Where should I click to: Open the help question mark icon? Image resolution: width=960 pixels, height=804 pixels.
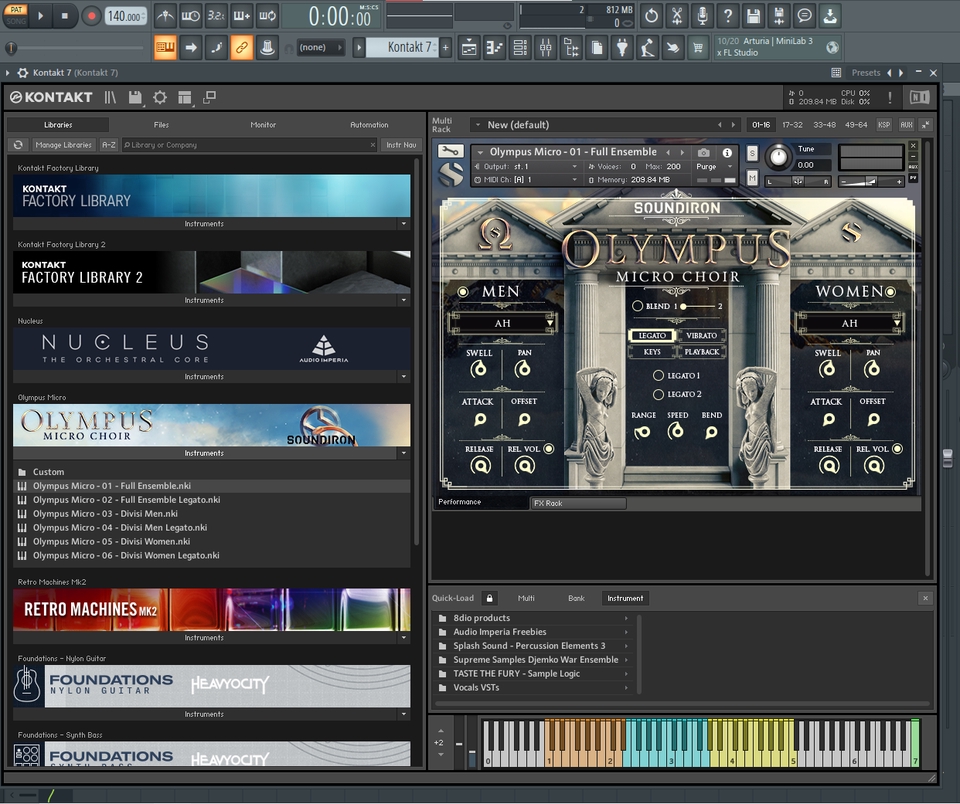coord(728,16)
